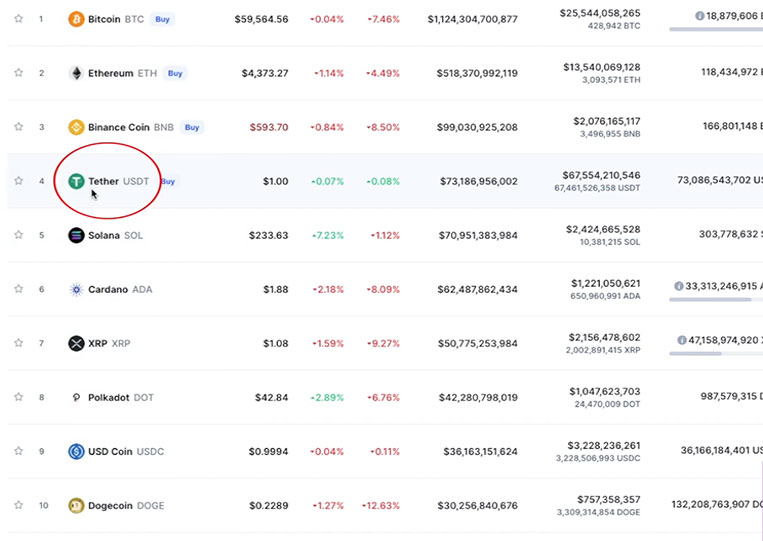The height and width of the screenshot is (541, 763).
Task: Click Binance Coin price $593.70
Action: pos(269,127)
